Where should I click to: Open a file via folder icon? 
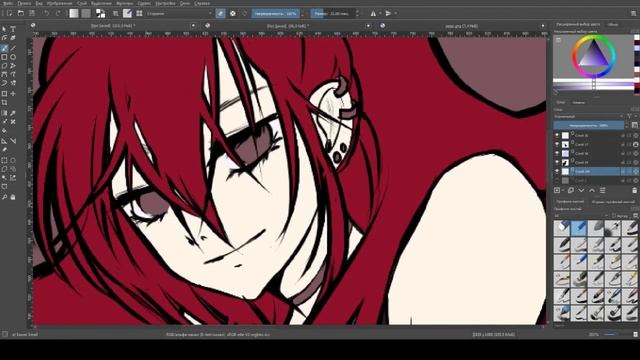coord(20,13)
